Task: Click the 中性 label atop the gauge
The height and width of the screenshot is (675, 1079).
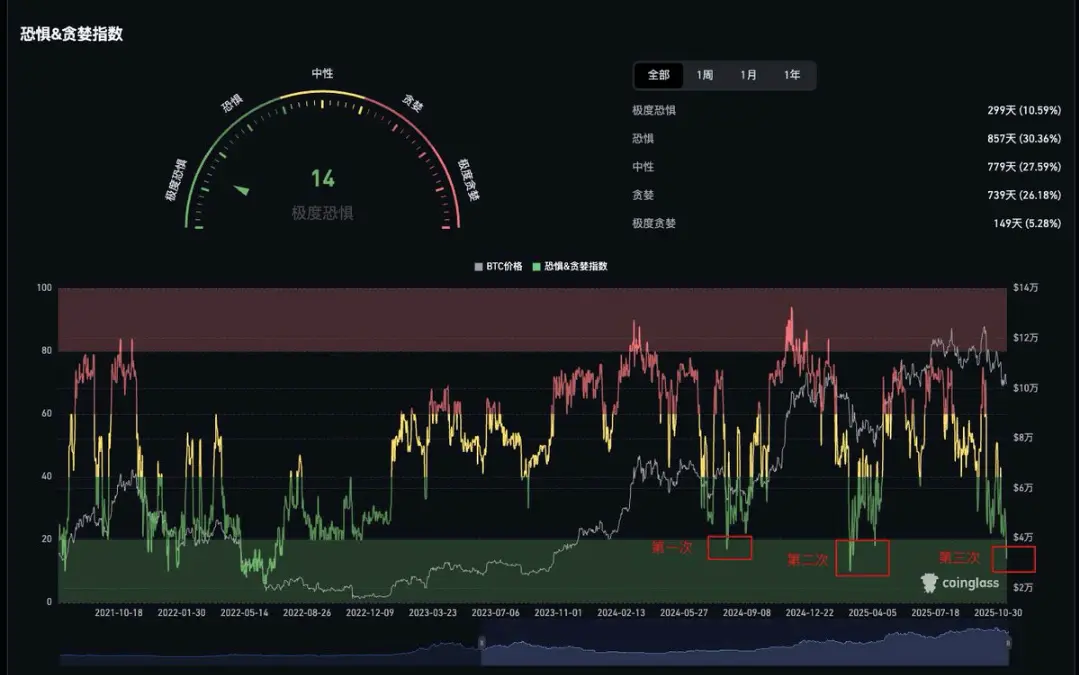Action: pos(322,73)
